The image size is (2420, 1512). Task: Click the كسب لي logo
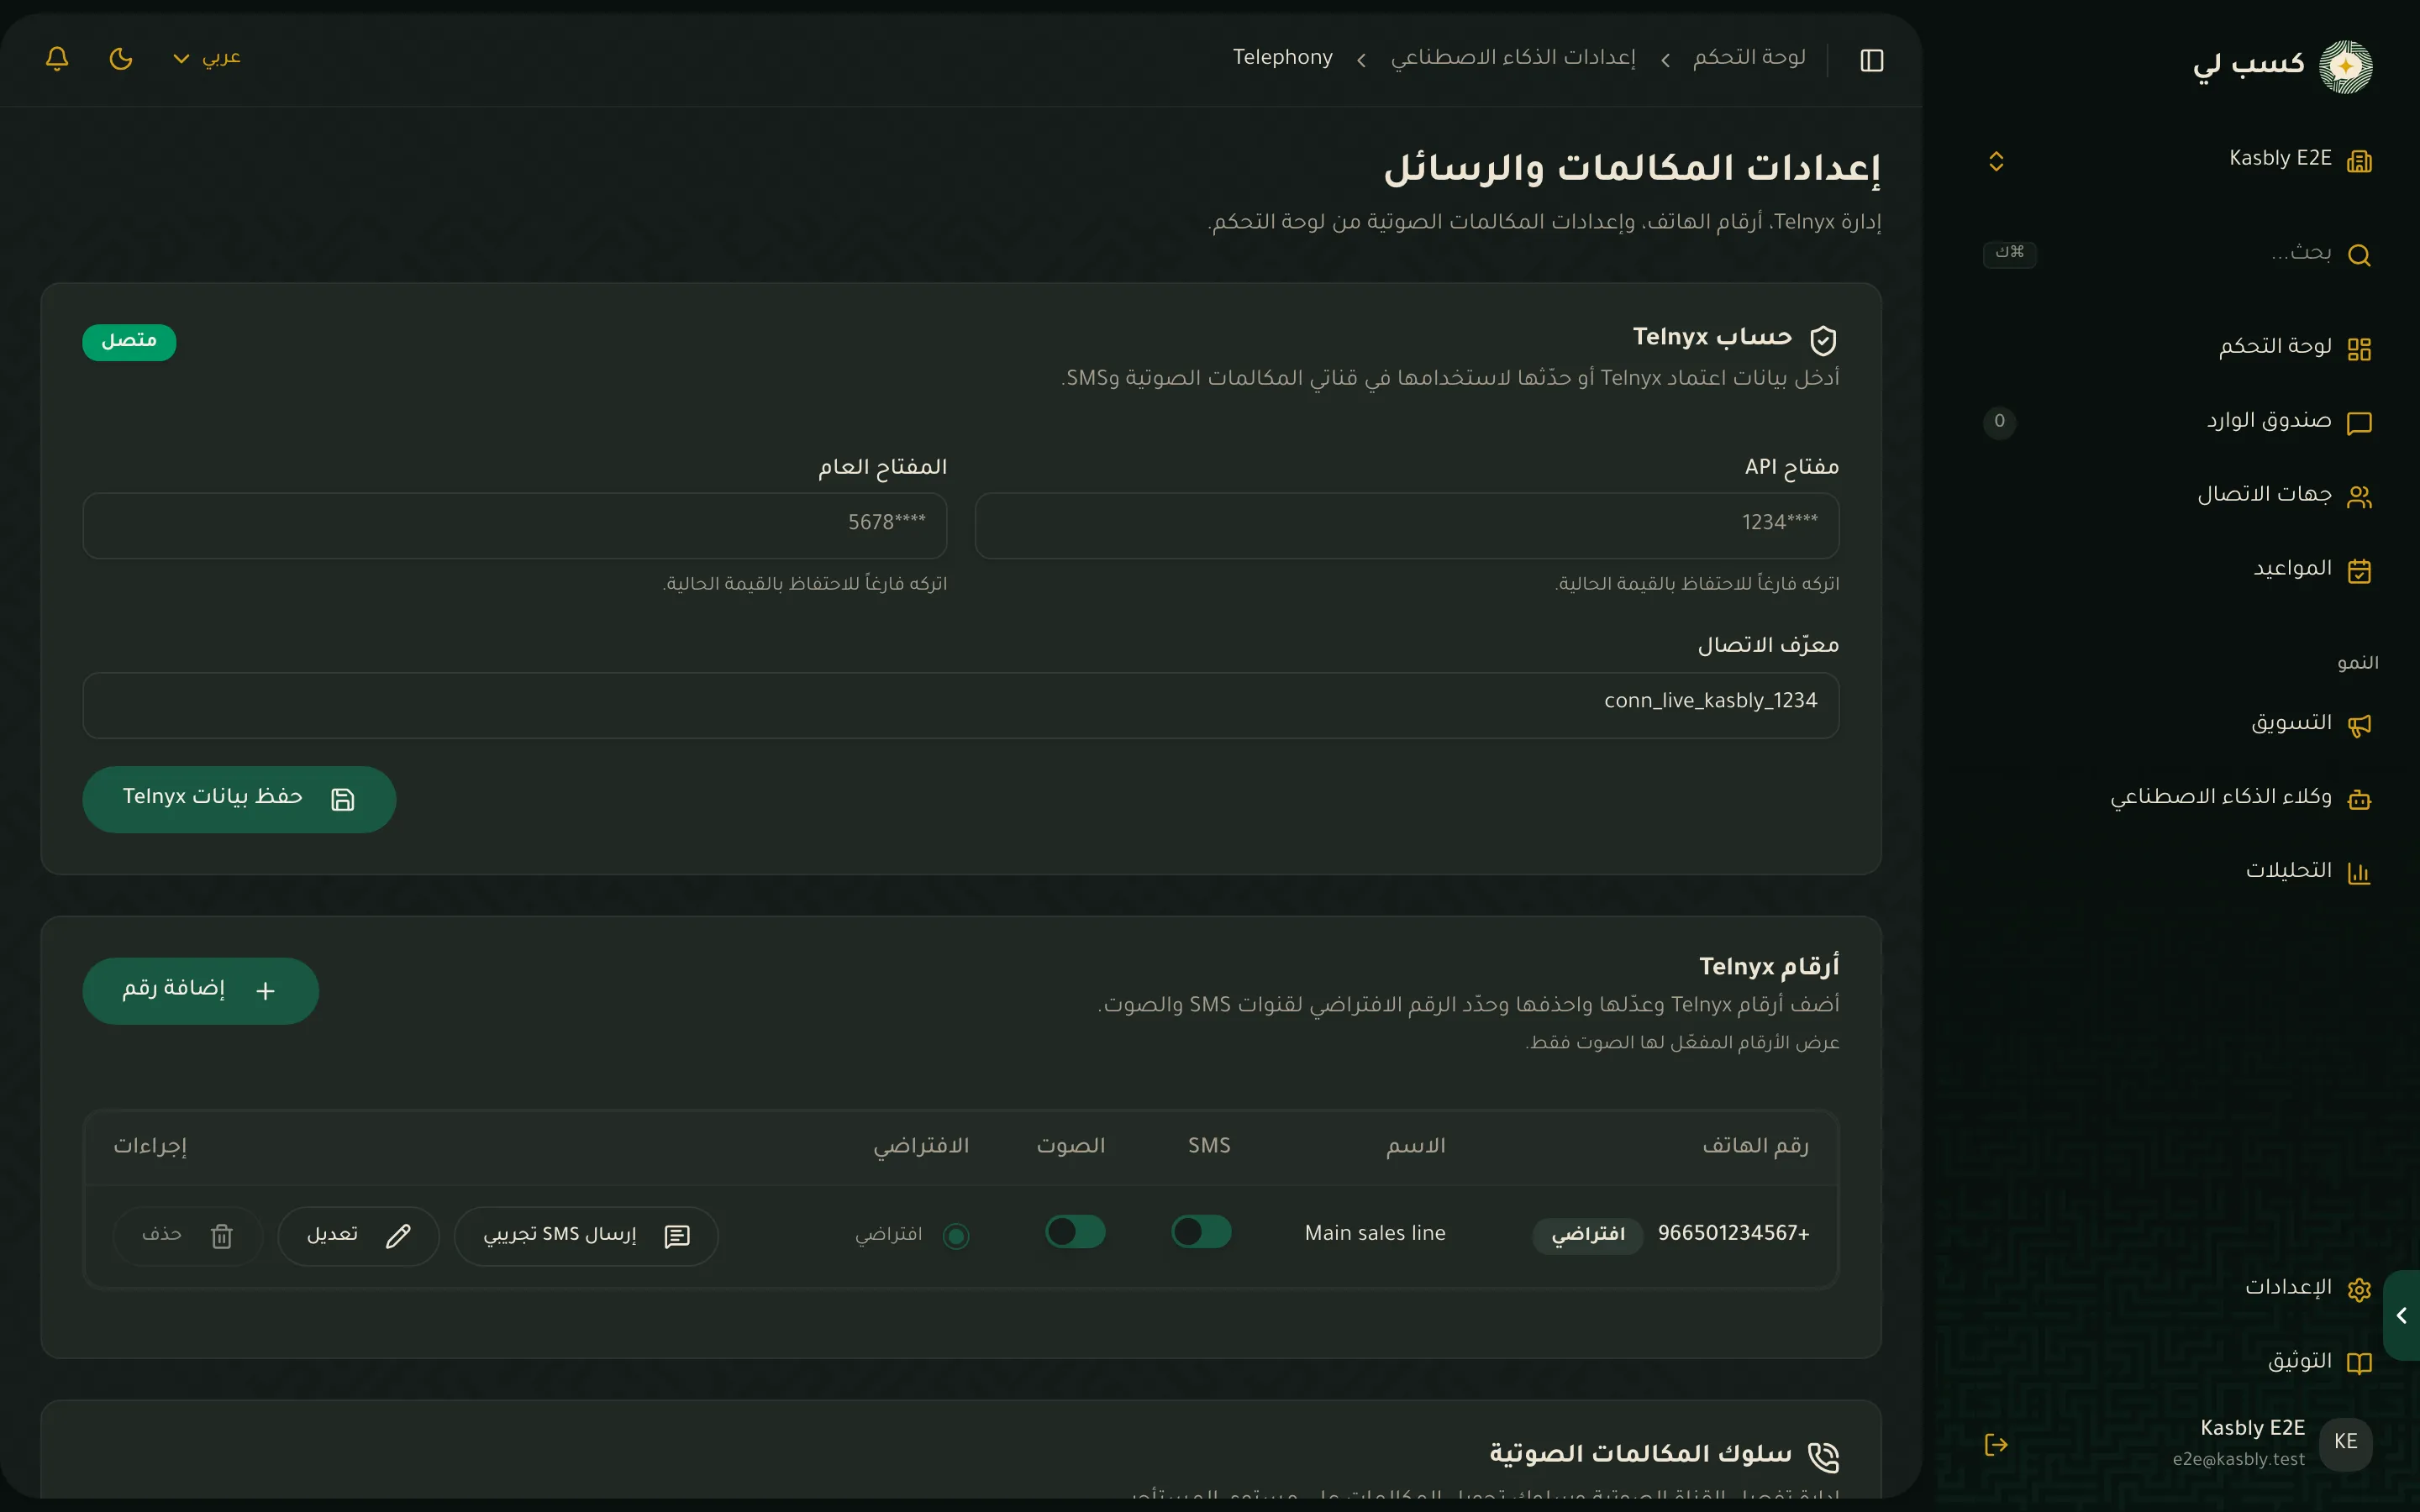[x=2282, y=66]
